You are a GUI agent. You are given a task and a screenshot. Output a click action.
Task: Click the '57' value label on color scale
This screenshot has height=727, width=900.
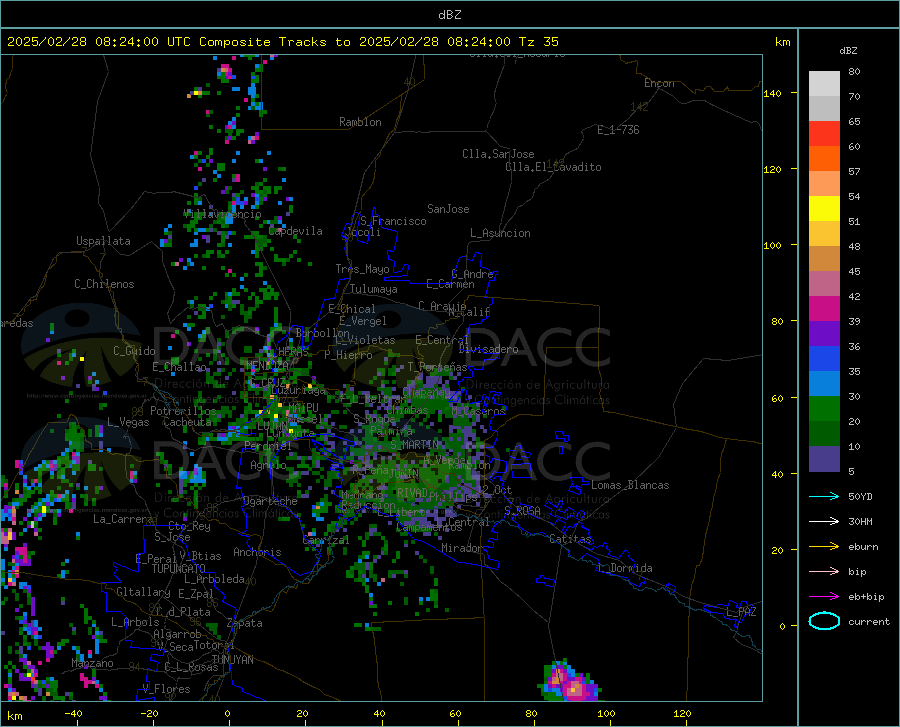(854, 172)
